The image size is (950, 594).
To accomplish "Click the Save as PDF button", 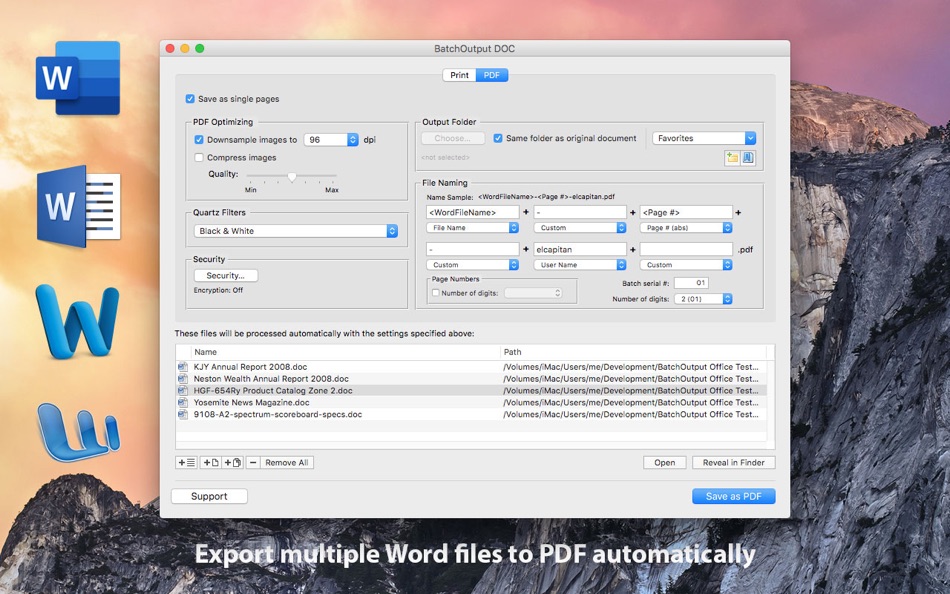I will (733, 497).
